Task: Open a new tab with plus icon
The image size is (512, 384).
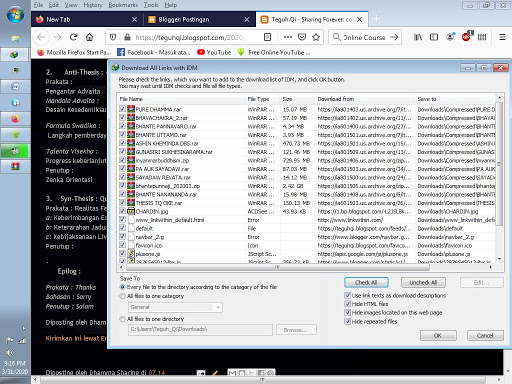Action: click(x=377, y=19)
